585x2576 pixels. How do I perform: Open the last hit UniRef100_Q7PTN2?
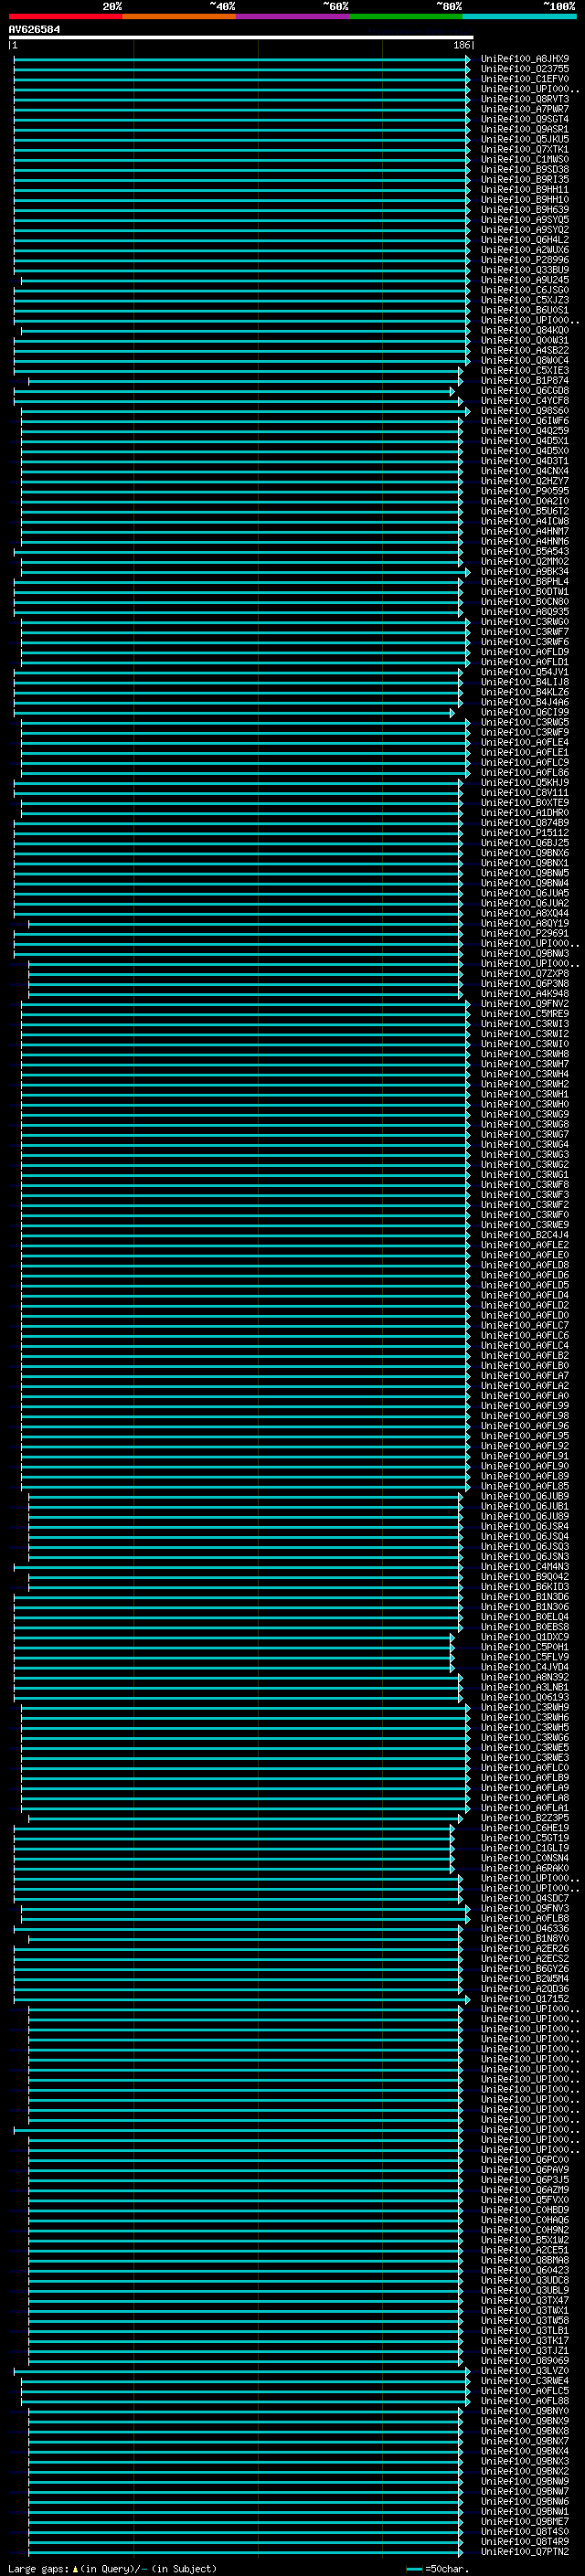pyautogui.click(x=524, y=2552)
